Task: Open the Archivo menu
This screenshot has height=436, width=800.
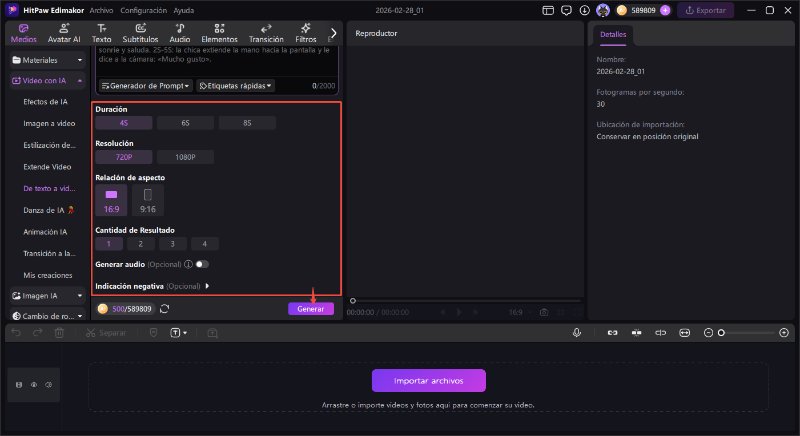Action: click(x=101, y=10)
